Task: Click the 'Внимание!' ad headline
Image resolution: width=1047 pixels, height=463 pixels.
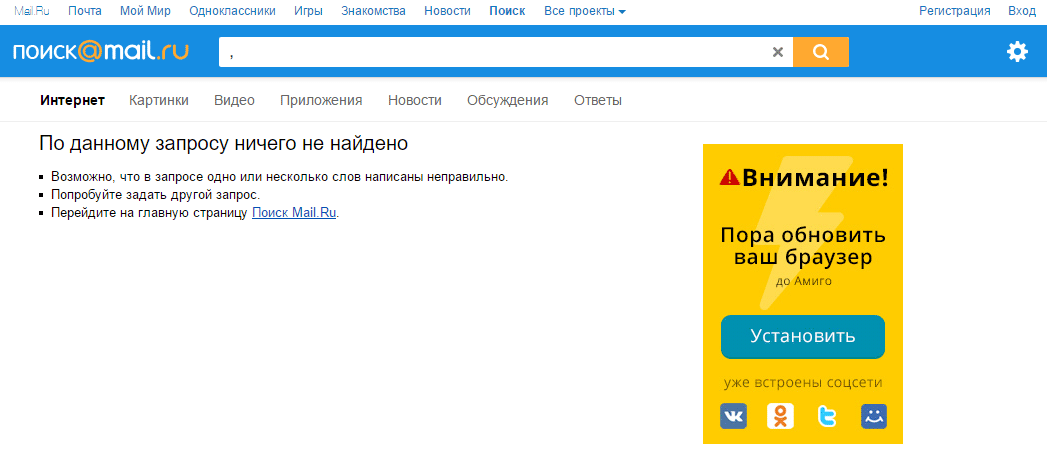Action: point(815,177)
